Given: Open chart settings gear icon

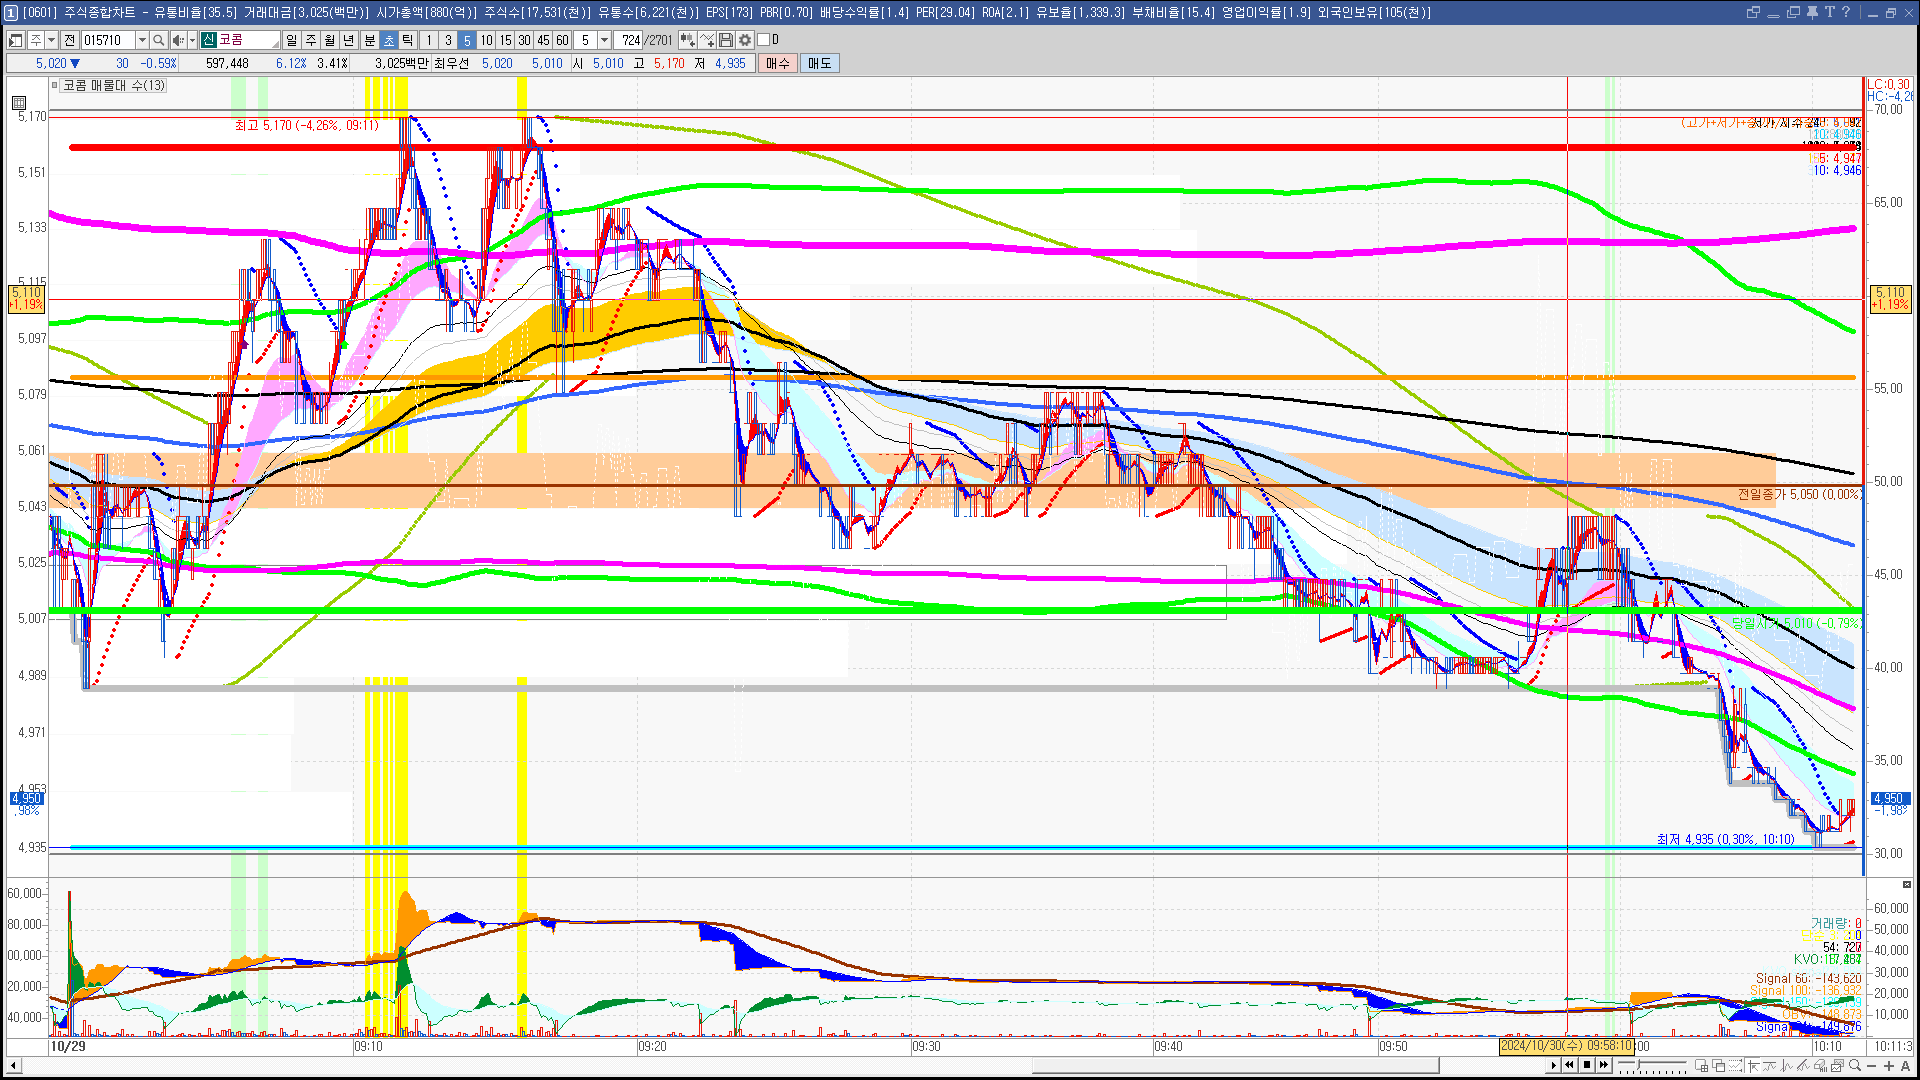Looking at the screenshot, I should coord(745,40).
